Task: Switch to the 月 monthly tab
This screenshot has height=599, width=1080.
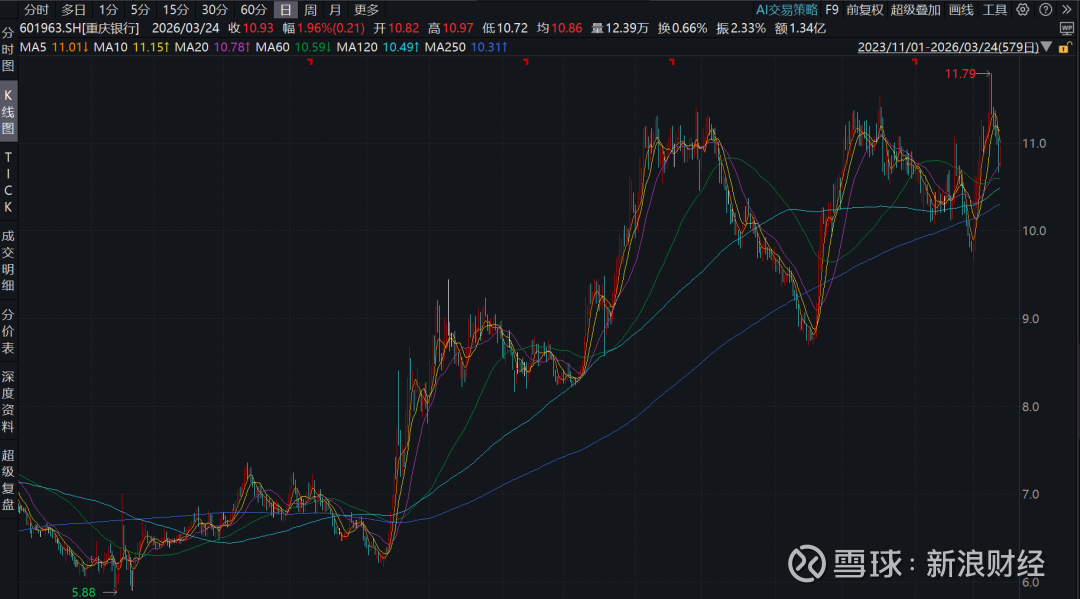Action: 335,10
